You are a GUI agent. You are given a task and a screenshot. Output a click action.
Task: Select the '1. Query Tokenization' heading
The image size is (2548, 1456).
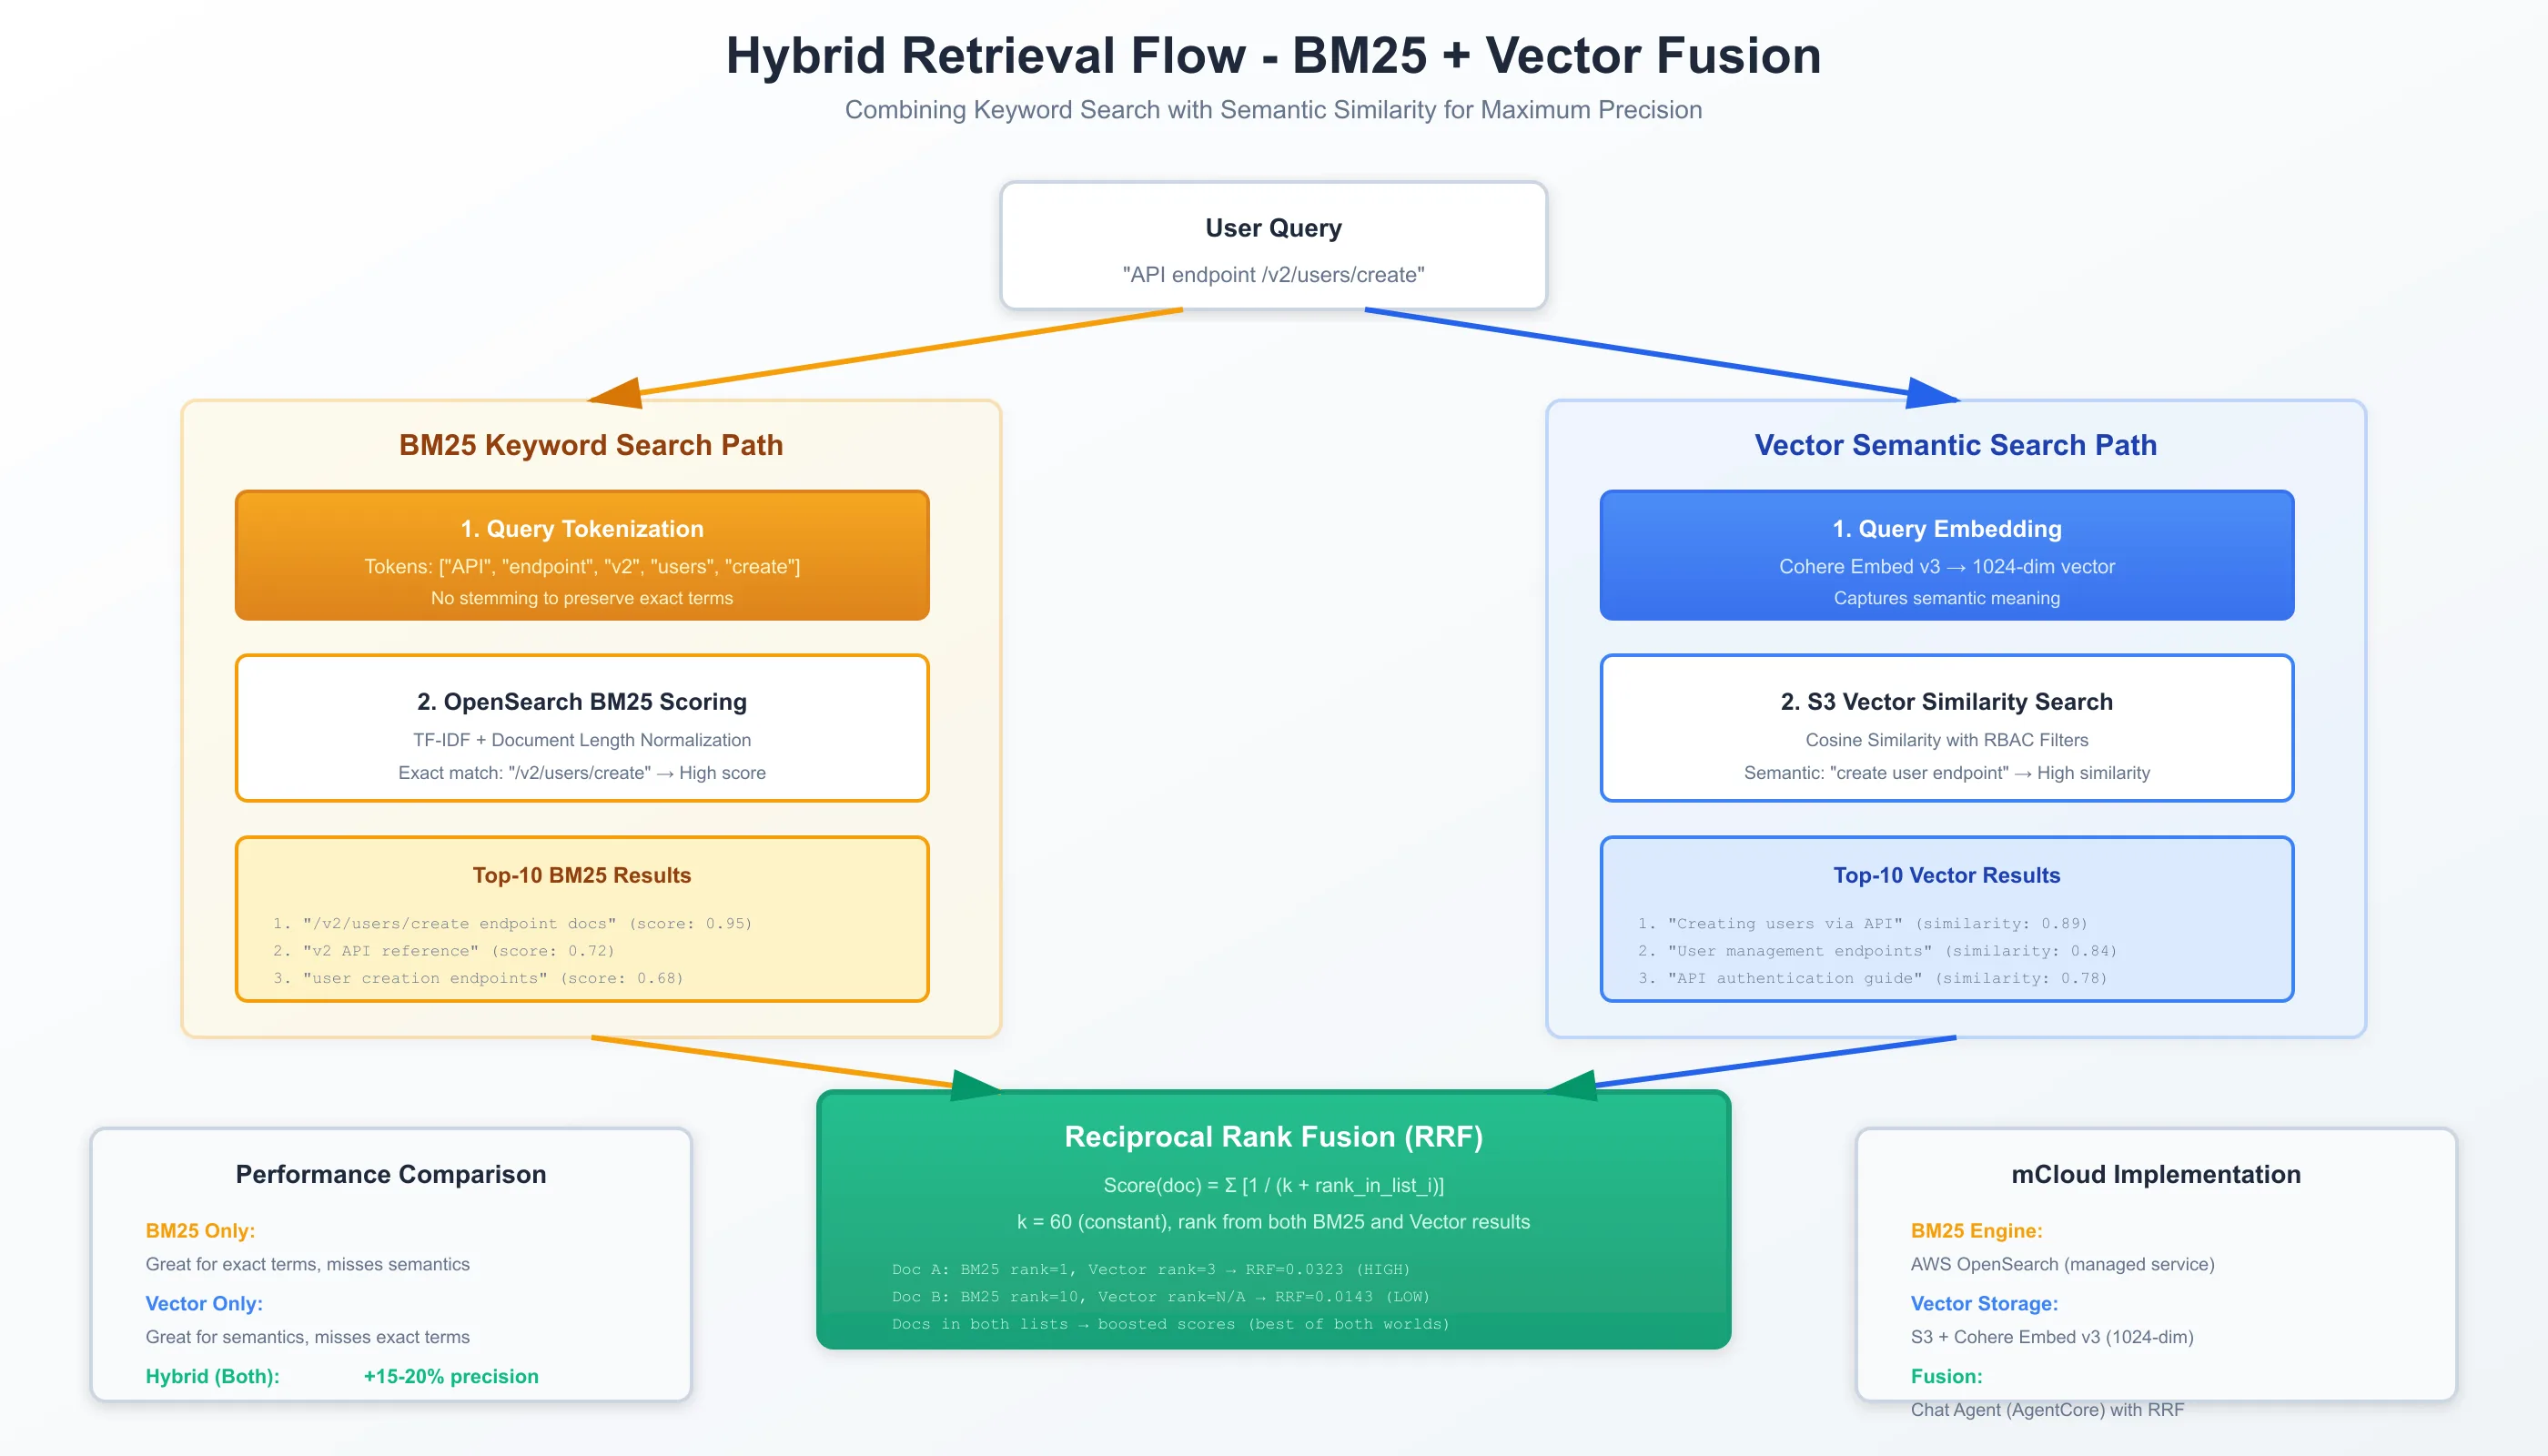(582, 529)
